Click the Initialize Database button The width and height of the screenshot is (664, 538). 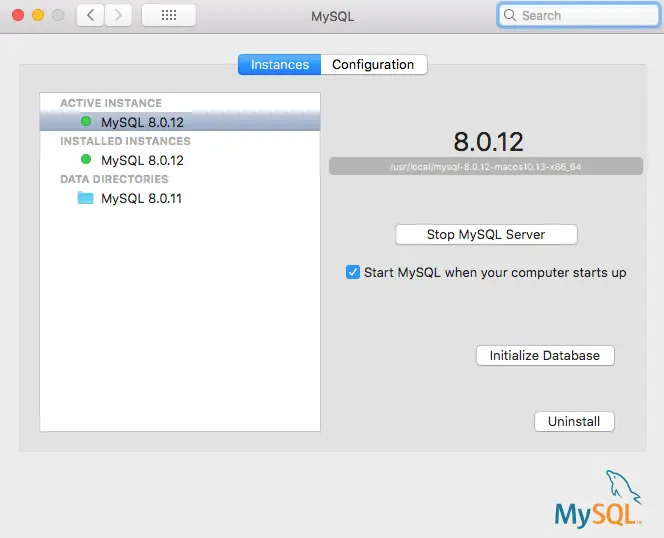point(545,355)
